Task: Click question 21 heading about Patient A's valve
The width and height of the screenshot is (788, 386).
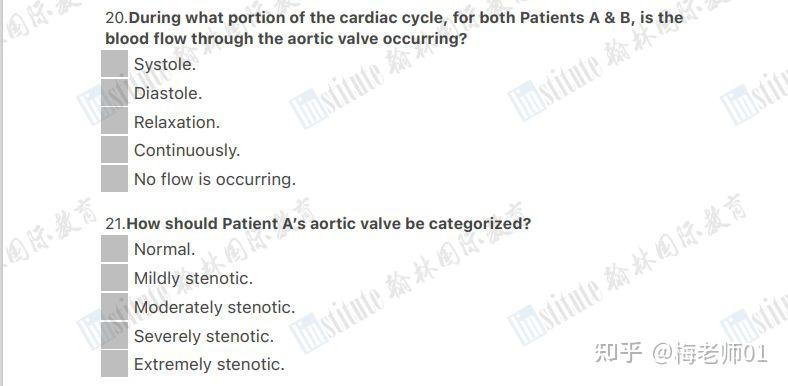Action: click(318, 224)
